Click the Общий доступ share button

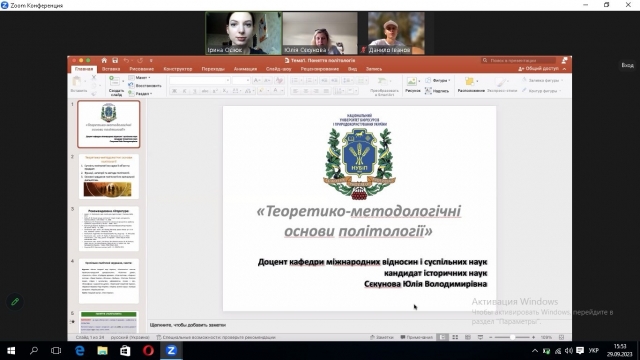[539, 69]
